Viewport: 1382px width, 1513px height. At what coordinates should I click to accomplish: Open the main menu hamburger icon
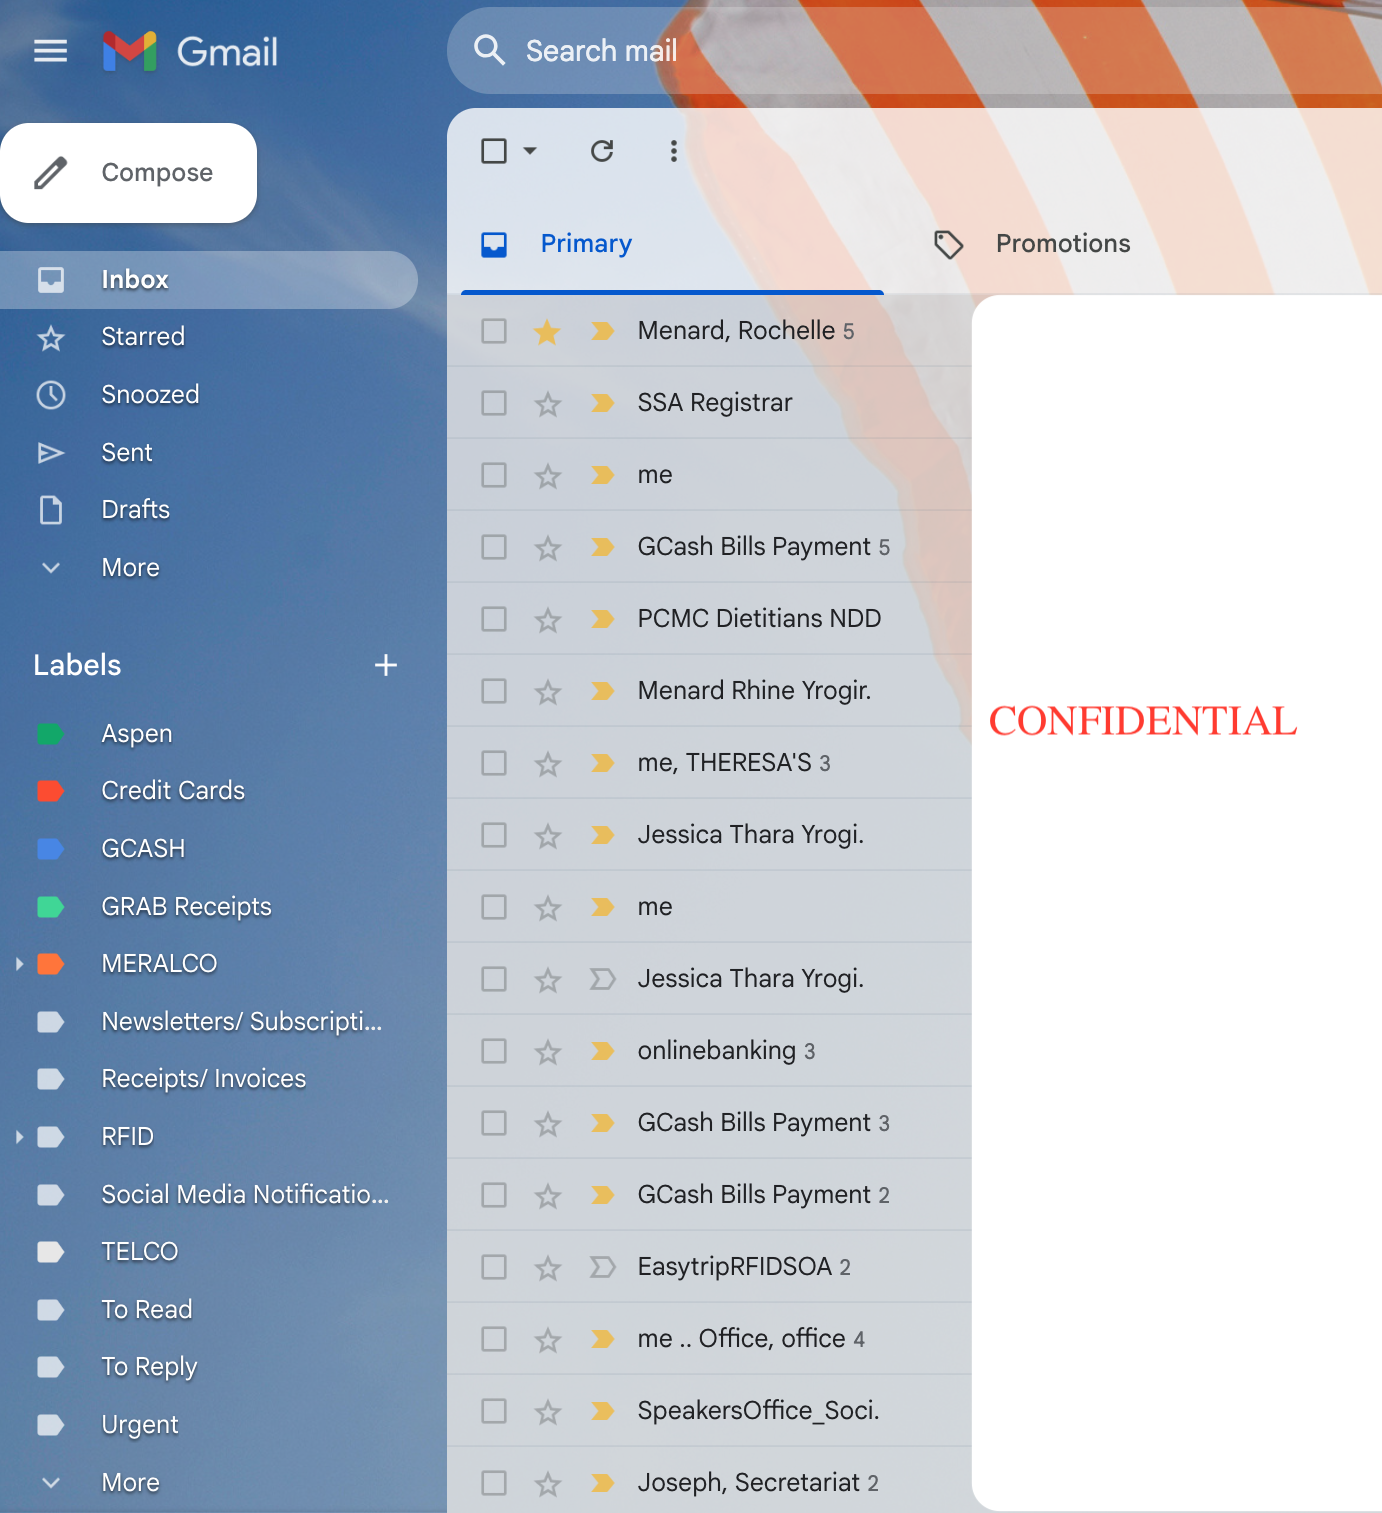point(50,51)
